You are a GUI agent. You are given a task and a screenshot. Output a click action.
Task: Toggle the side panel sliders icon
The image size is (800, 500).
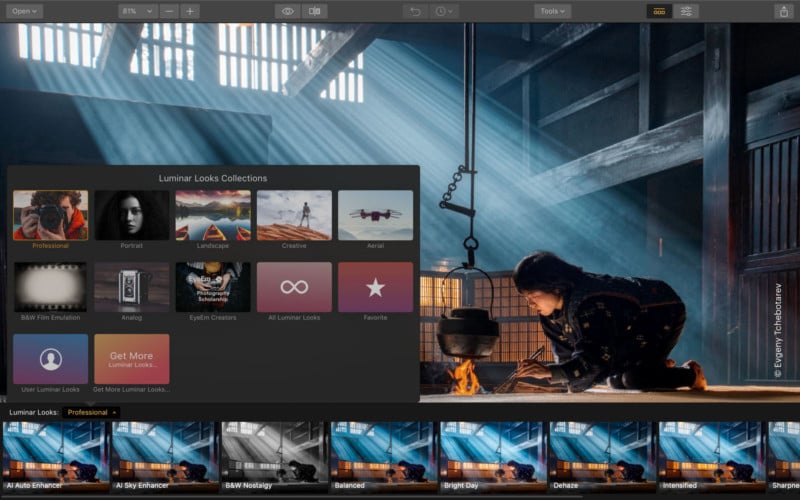click(686, 11)
